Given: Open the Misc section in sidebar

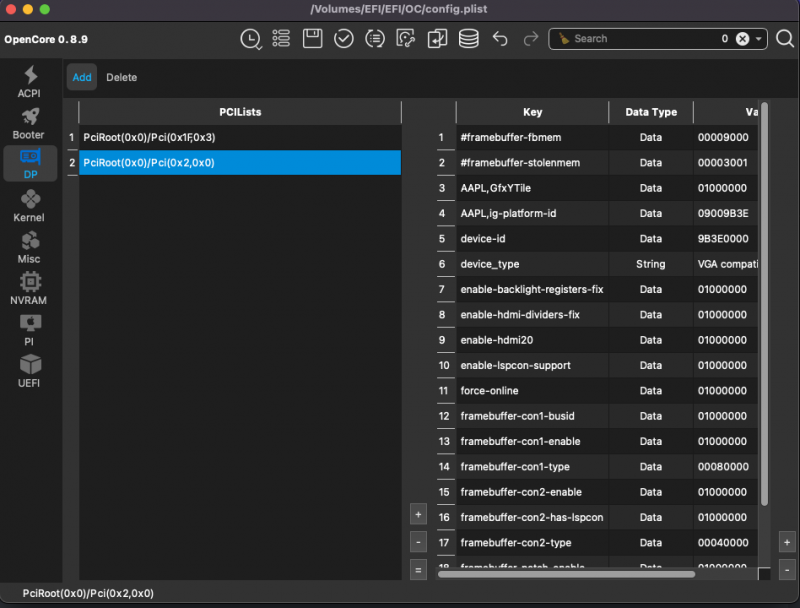Looking at the screenshot, I should click(29, 248).
